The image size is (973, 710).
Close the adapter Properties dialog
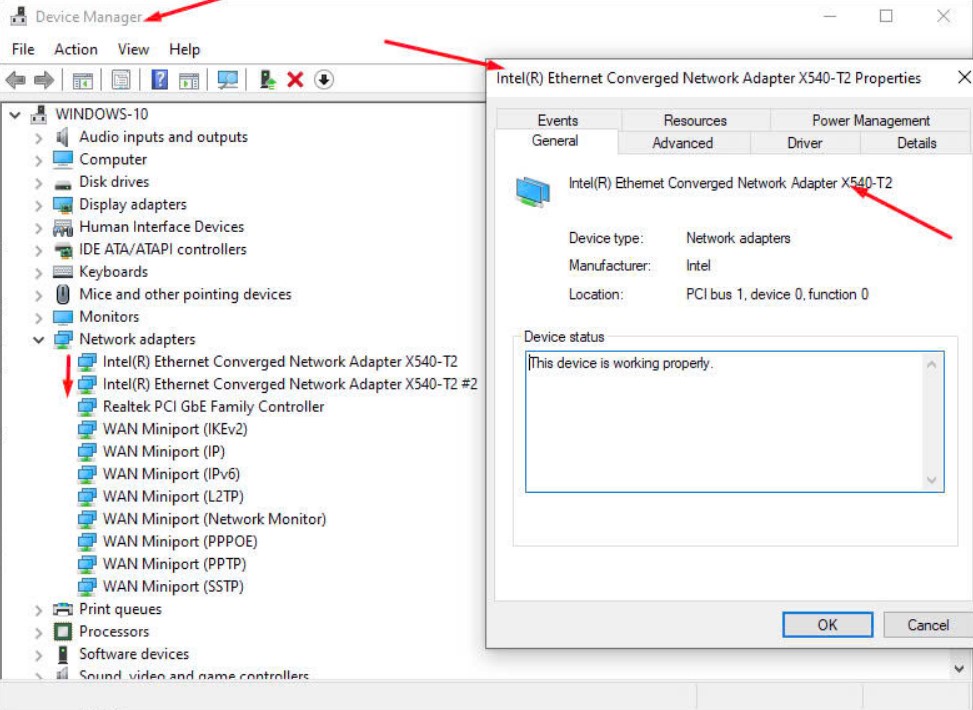(x=964, y=78)
